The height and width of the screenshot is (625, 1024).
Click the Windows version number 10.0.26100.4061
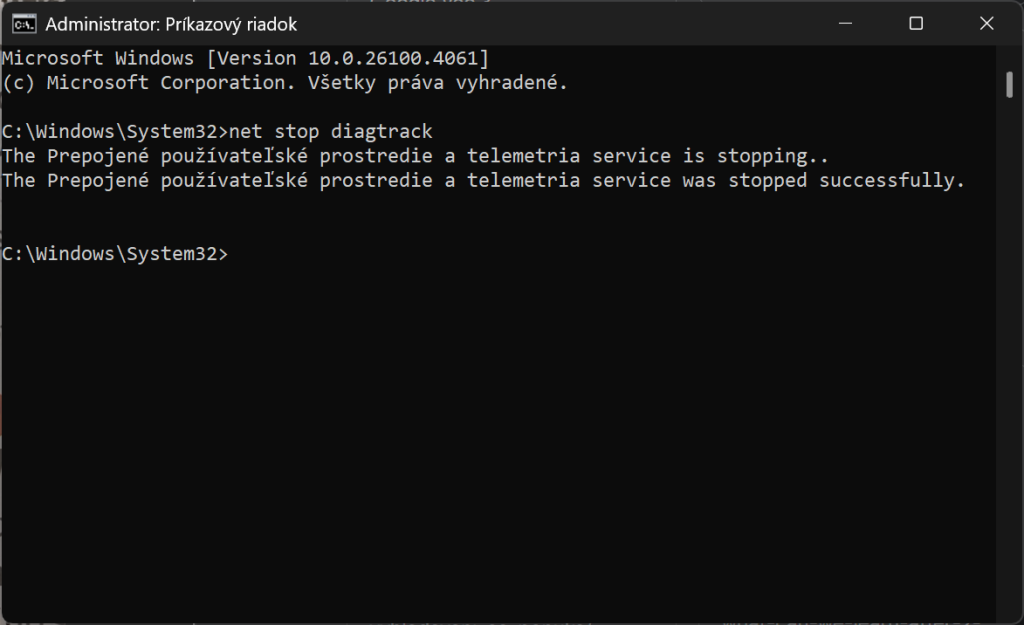(x=397, y=59)
